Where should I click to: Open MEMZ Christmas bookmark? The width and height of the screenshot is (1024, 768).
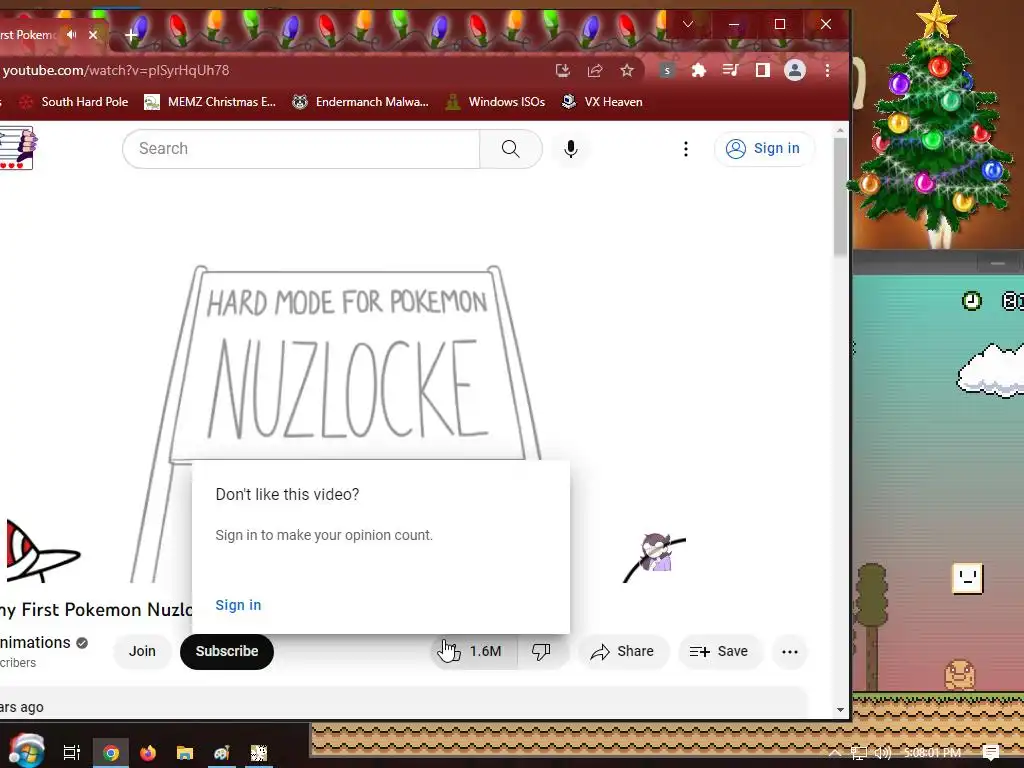point(210,102)
